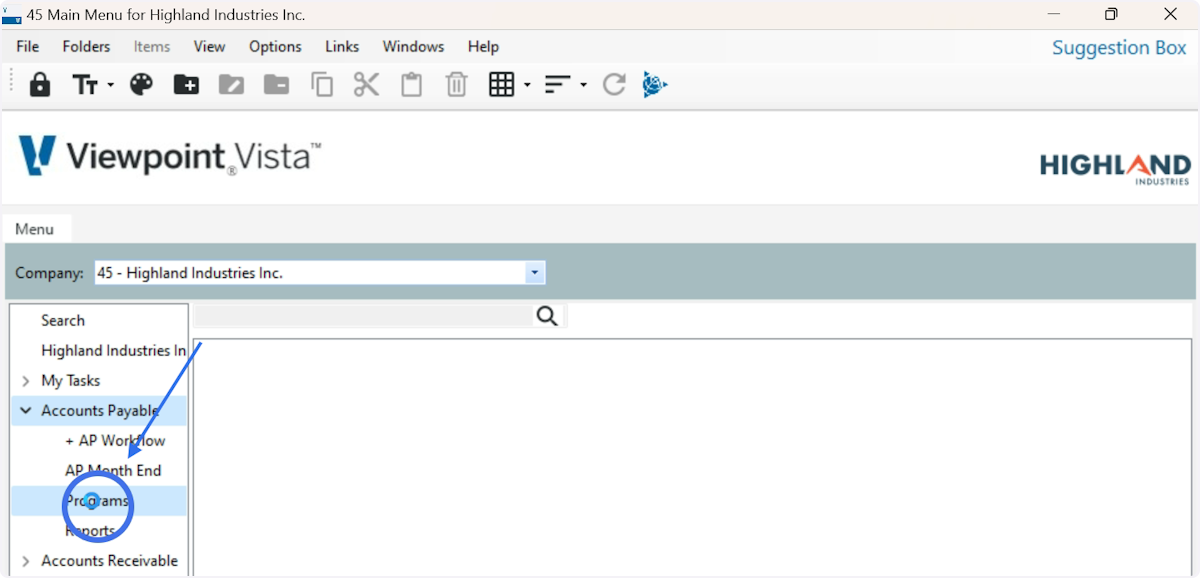
Task: Open the View menu
Action: pyautogui.click(x=209, y=47)
